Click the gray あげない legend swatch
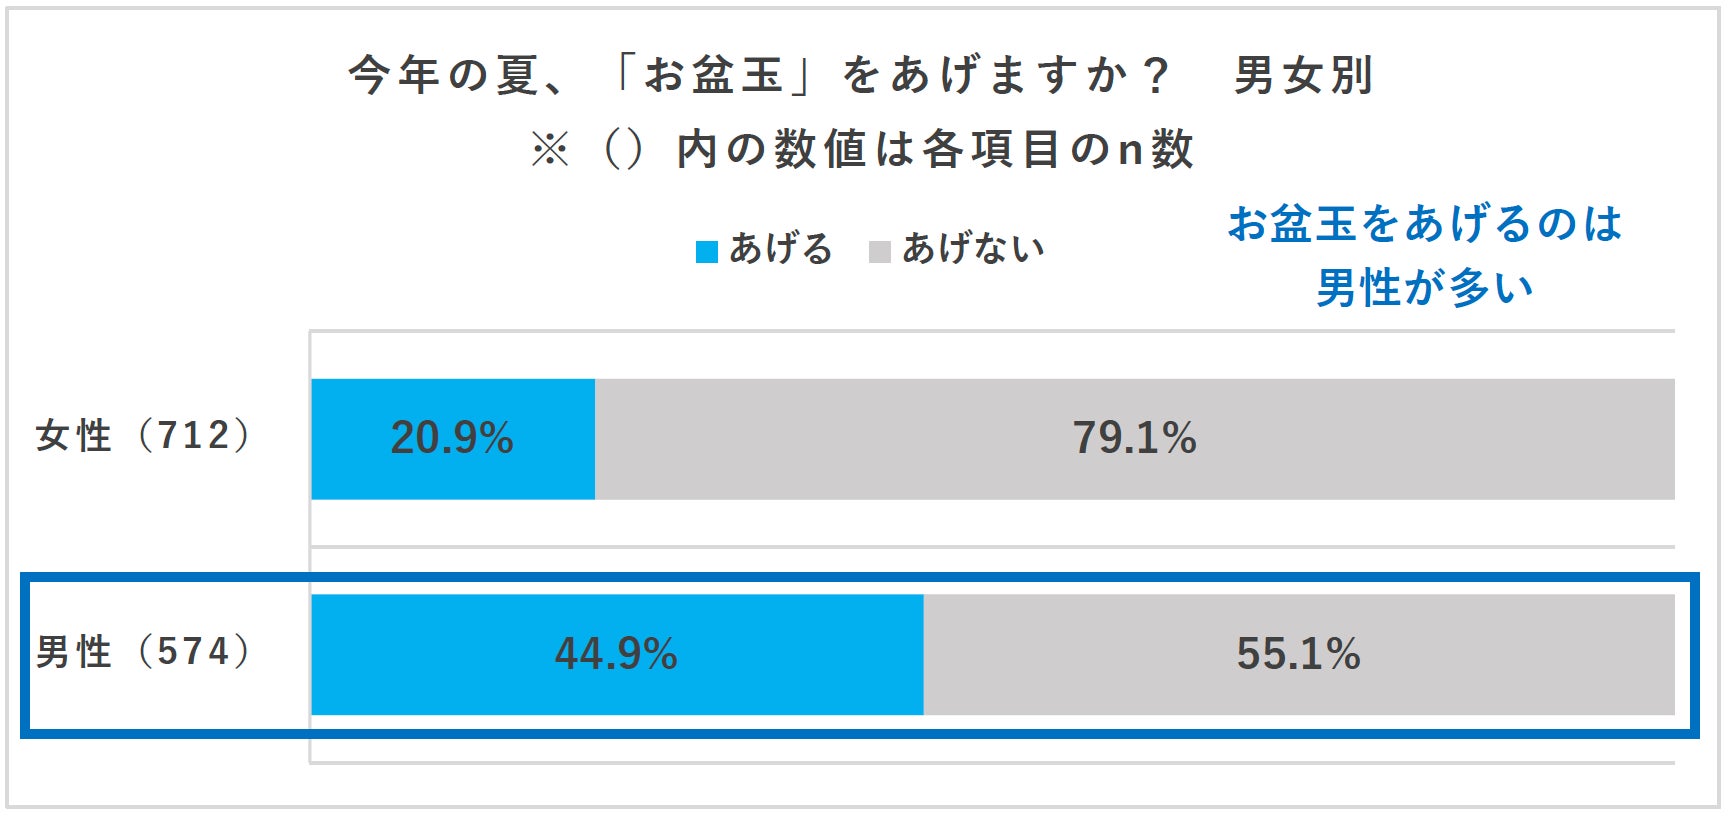1728x816 pixels. click(x=879, y=251)
